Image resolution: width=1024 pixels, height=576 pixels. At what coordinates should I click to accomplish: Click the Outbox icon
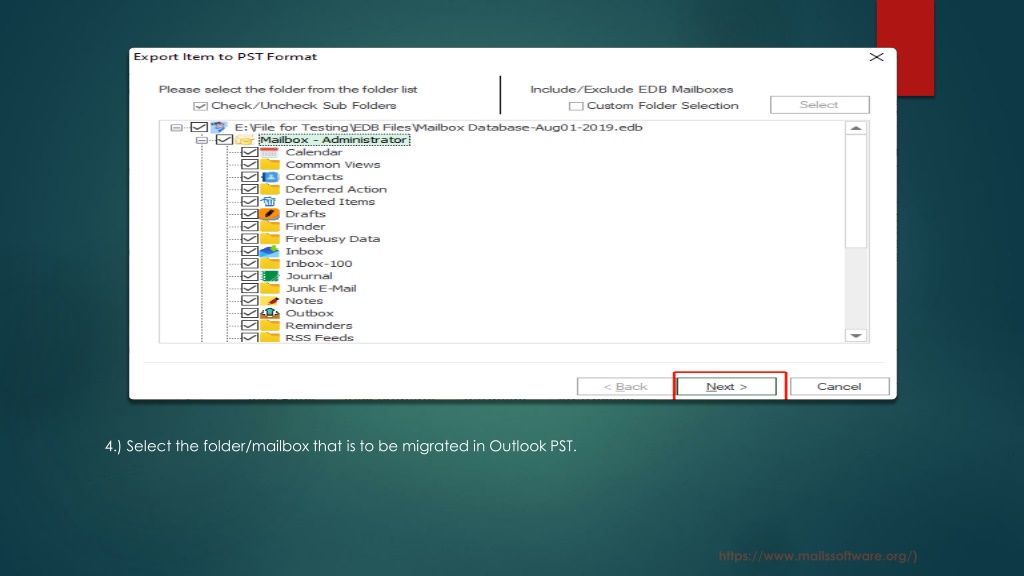tap(269, 313)
